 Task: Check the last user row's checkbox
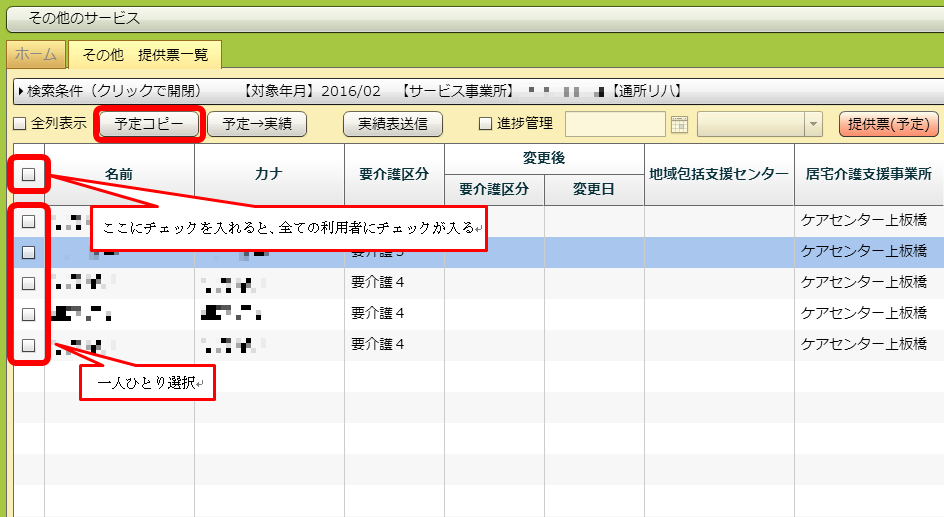[29, 345]
